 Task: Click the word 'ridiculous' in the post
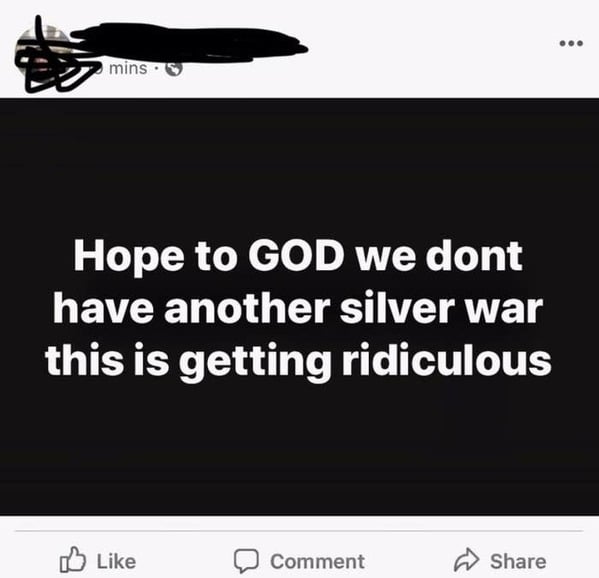[x=447, y=359]
